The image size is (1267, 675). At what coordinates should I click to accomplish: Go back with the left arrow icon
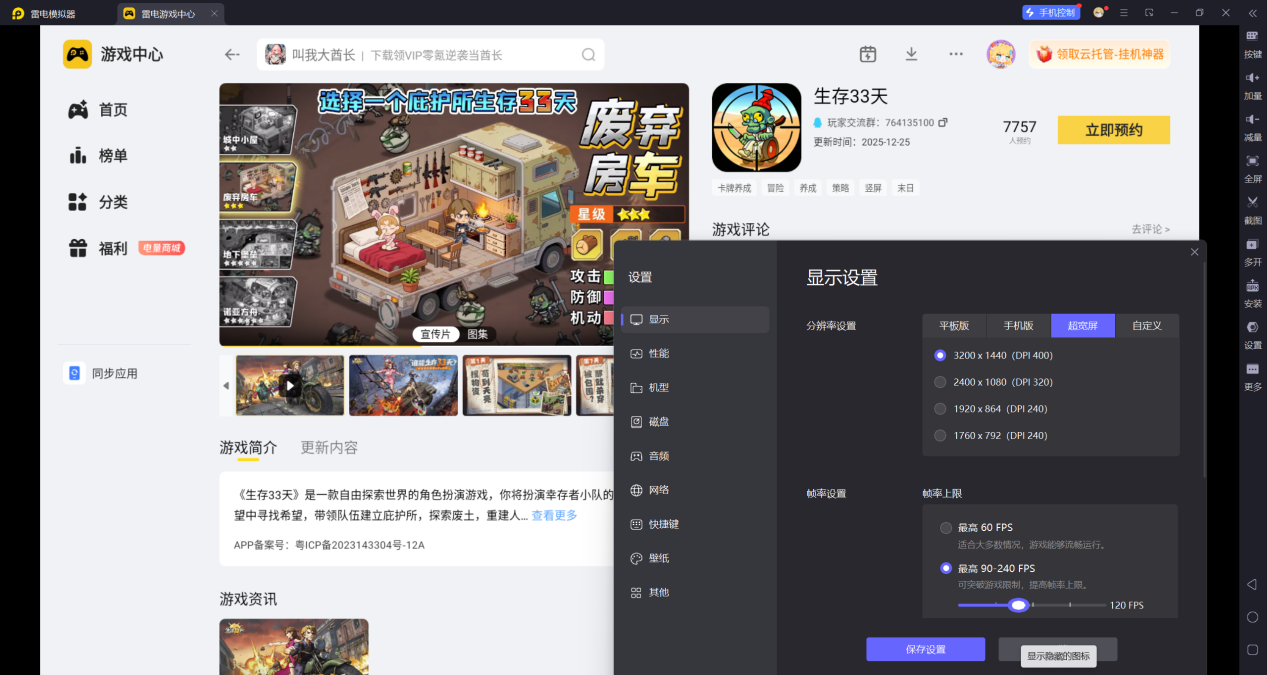pyautogui.click(x=232, y=55)
